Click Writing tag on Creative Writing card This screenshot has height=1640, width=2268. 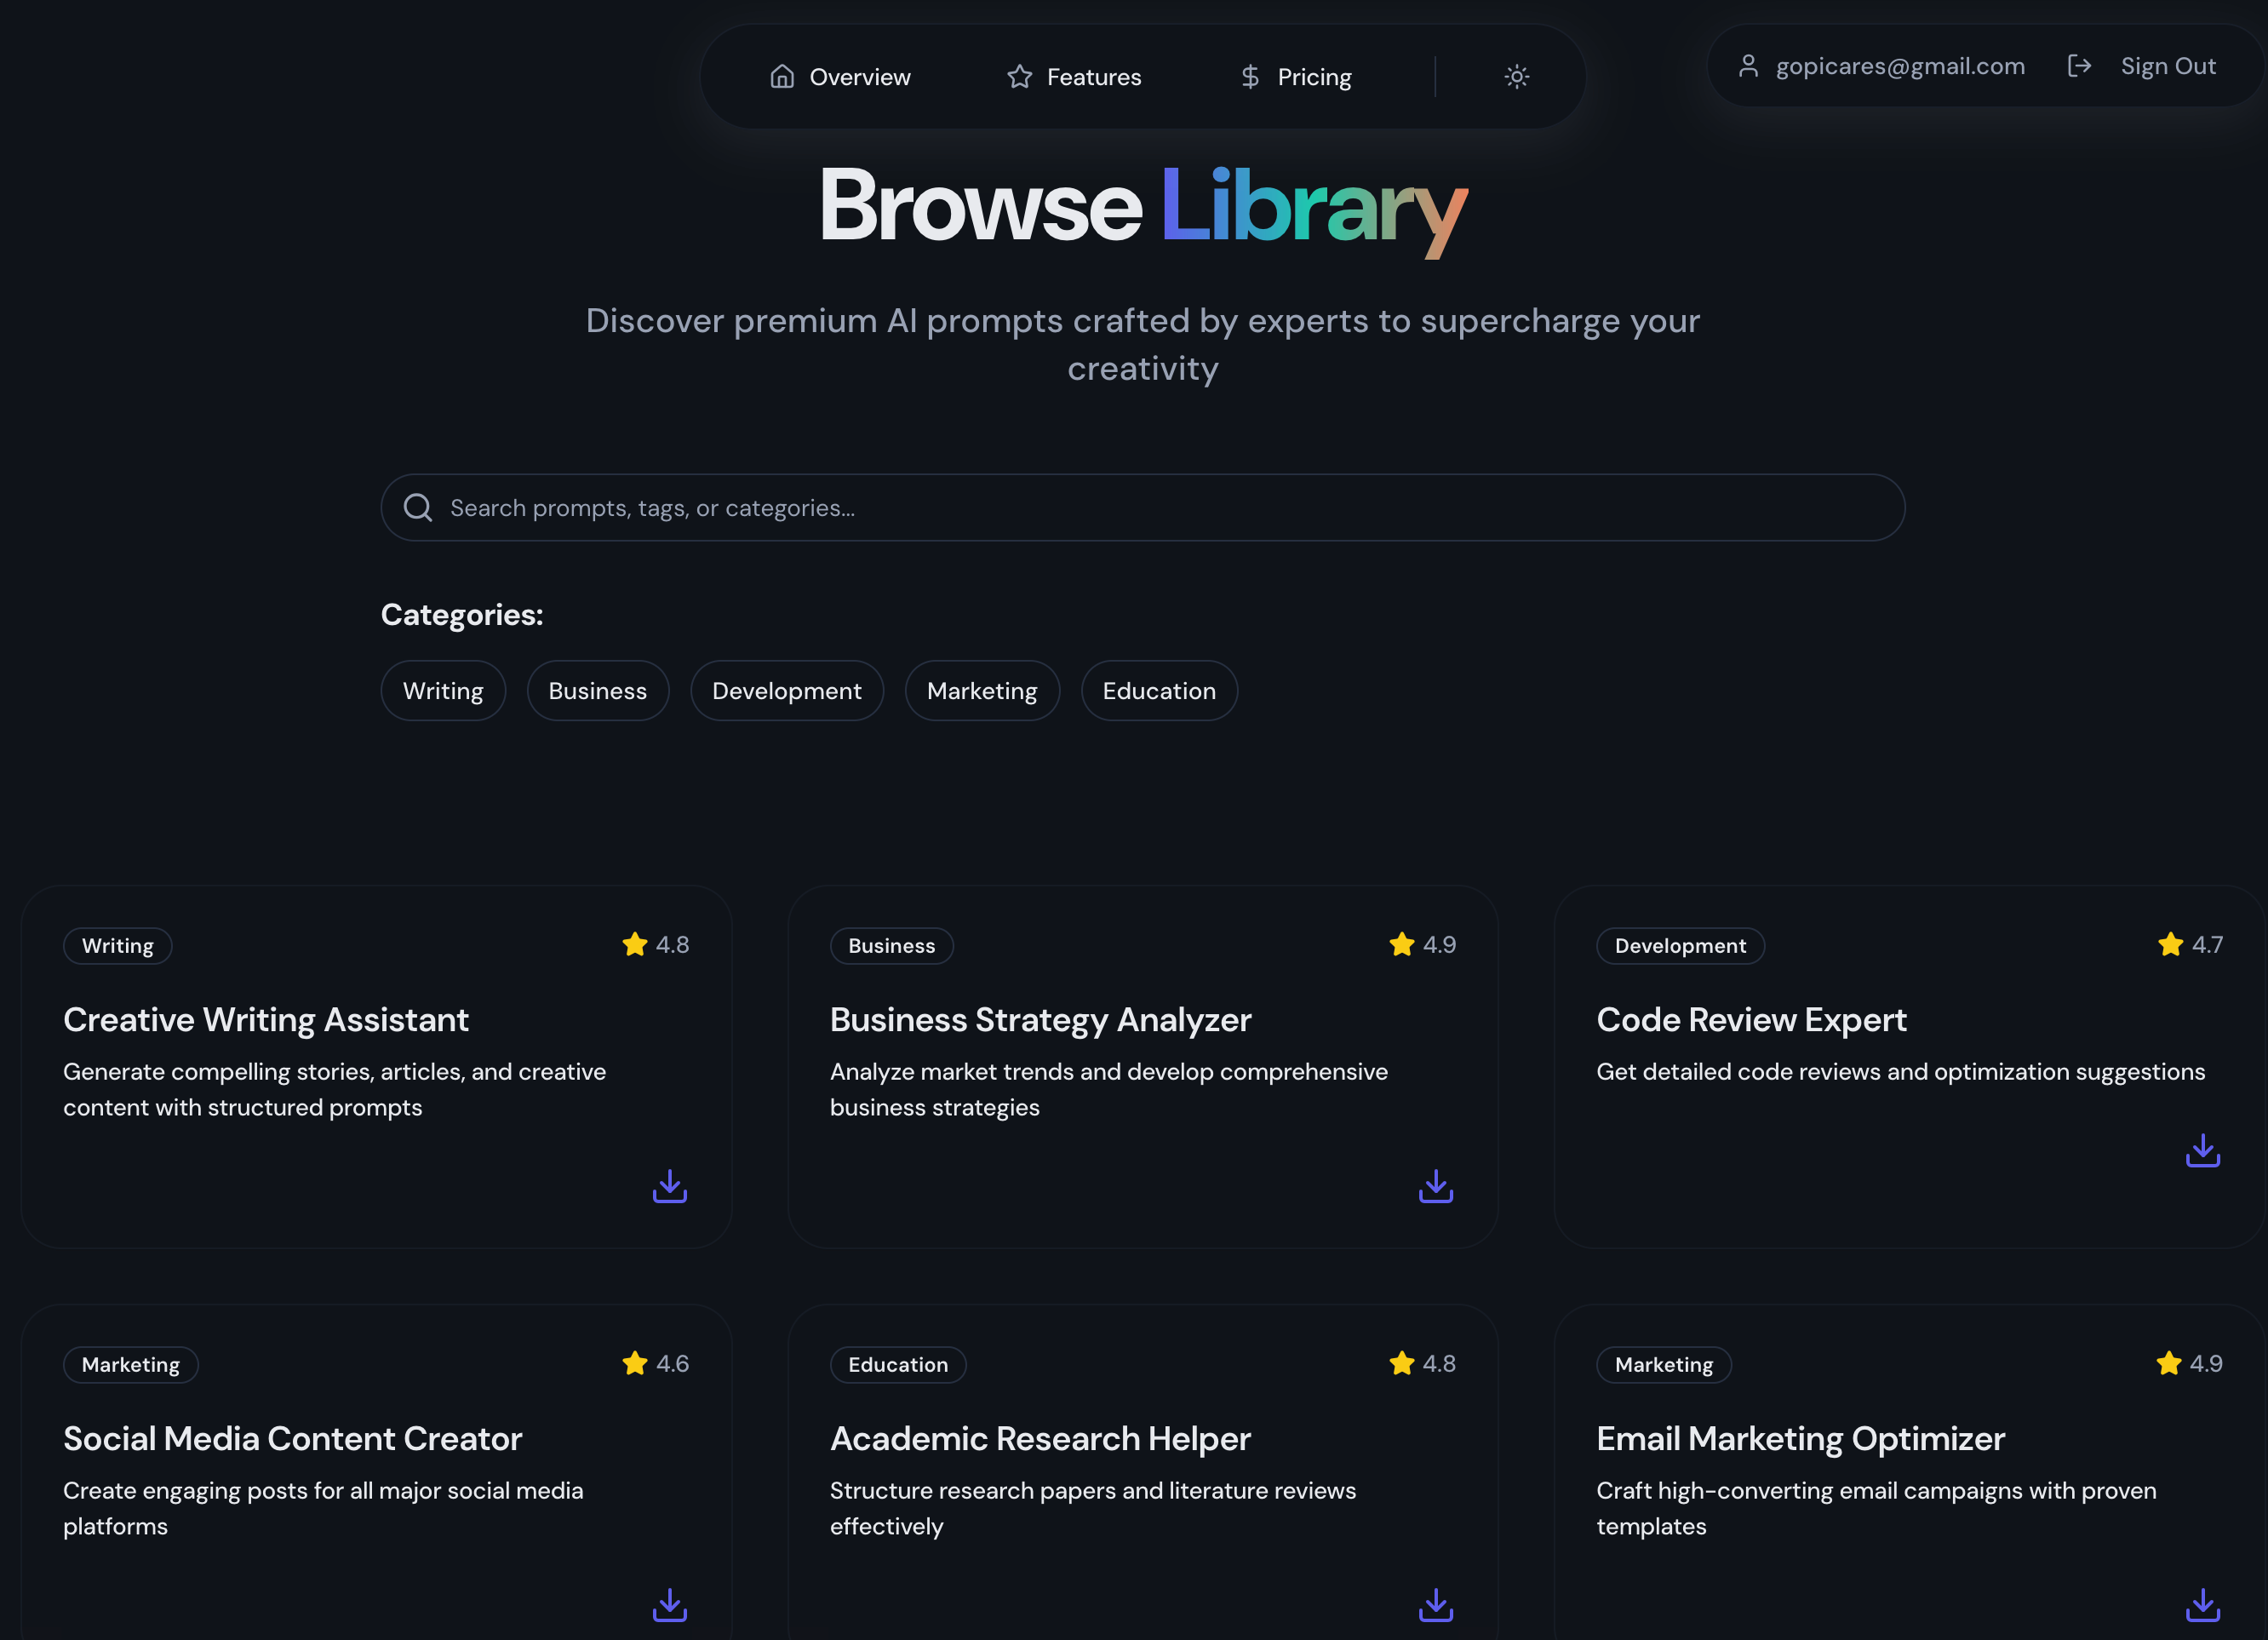click(117, 945)
